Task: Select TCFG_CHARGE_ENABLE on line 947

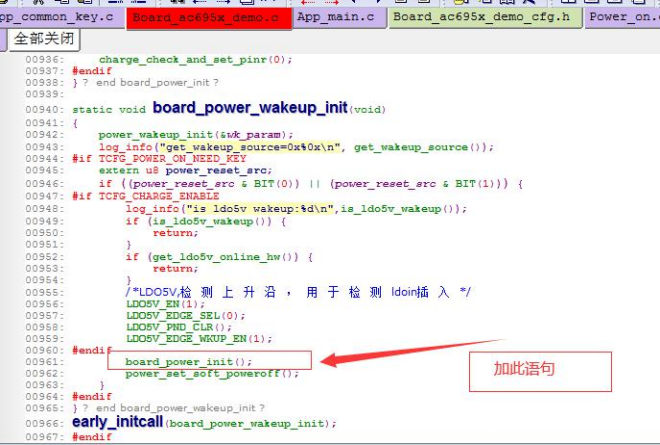Action: (159, 196)
